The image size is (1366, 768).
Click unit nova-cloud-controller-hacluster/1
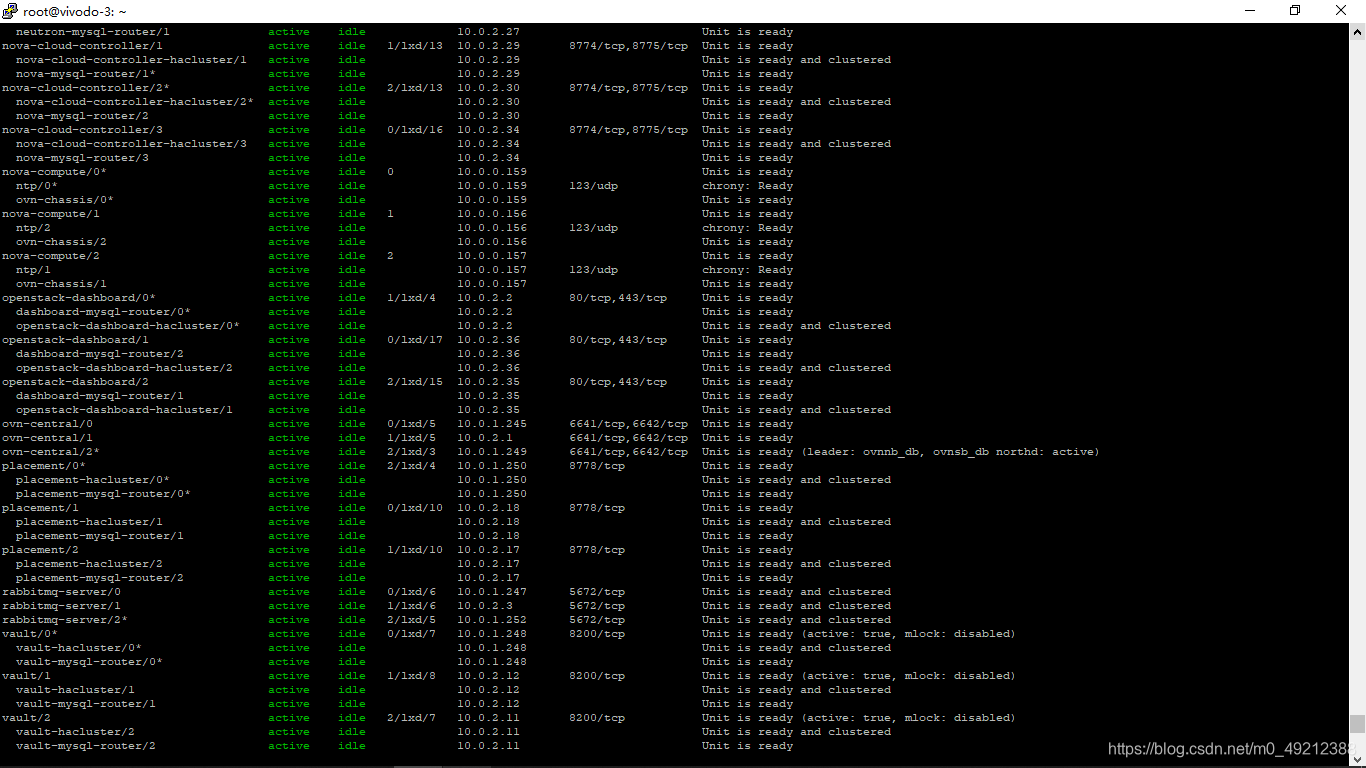pyautogui.click(x=132, y=60)
